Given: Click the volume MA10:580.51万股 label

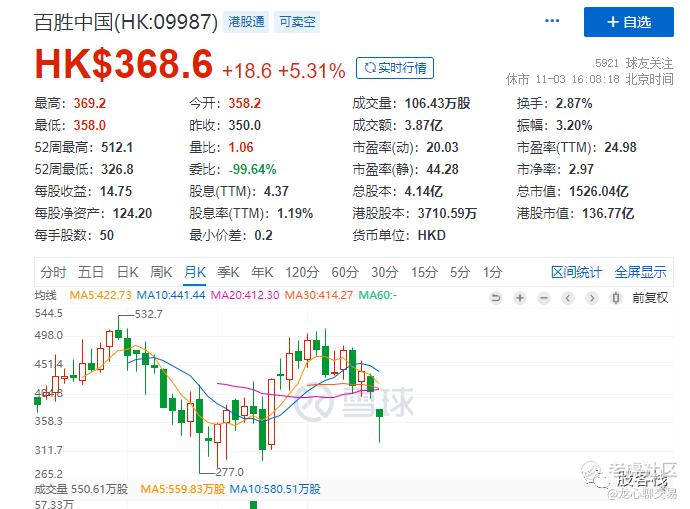Looking at the screenshot, I should (x=275, y=489).
